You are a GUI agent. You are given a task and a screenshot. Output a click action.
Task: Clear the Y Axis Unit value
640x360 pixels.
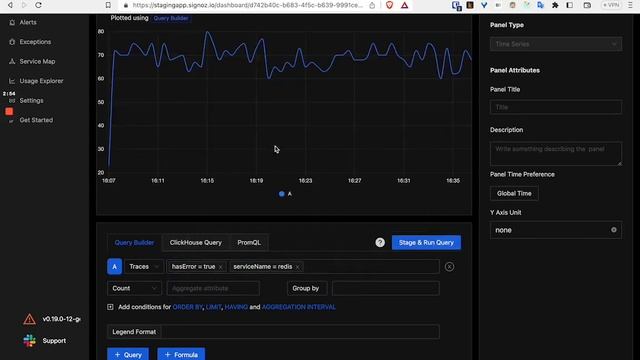(x=613, y=230)
